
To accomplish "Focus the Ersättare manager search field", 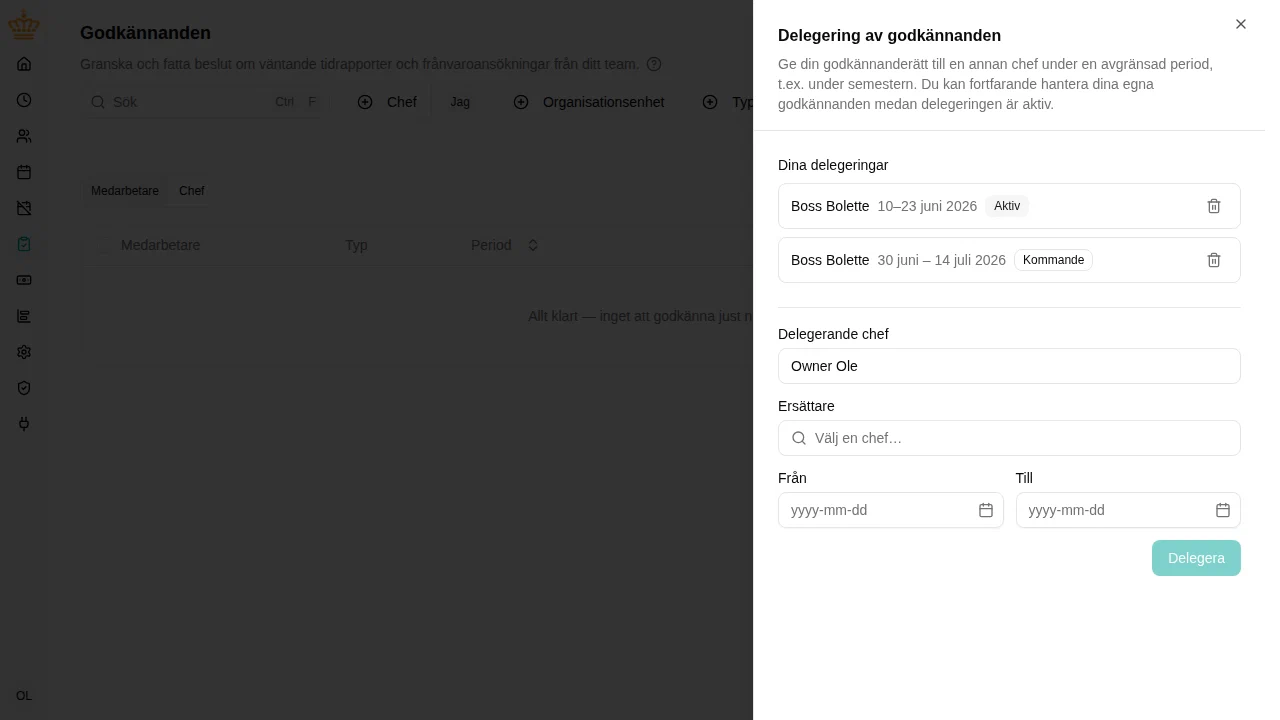I will click(x=1009, y=438).
